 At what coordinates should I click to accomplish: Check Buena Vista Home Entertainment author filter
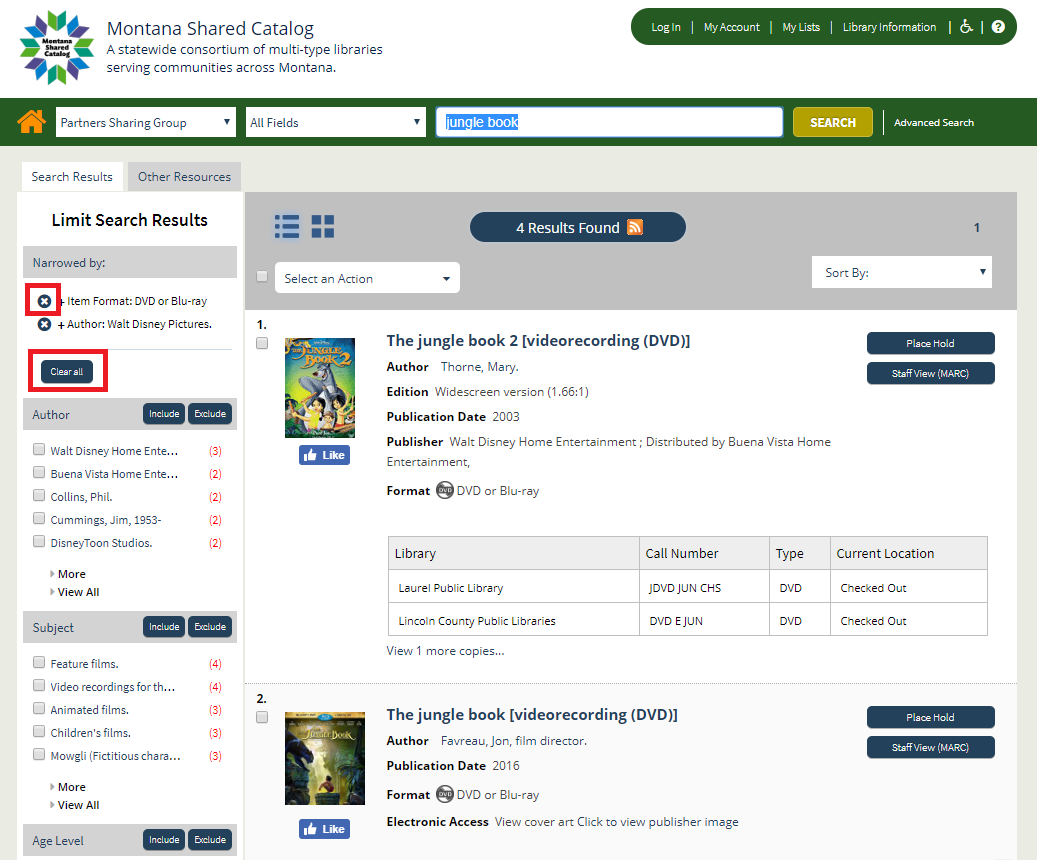39,472
